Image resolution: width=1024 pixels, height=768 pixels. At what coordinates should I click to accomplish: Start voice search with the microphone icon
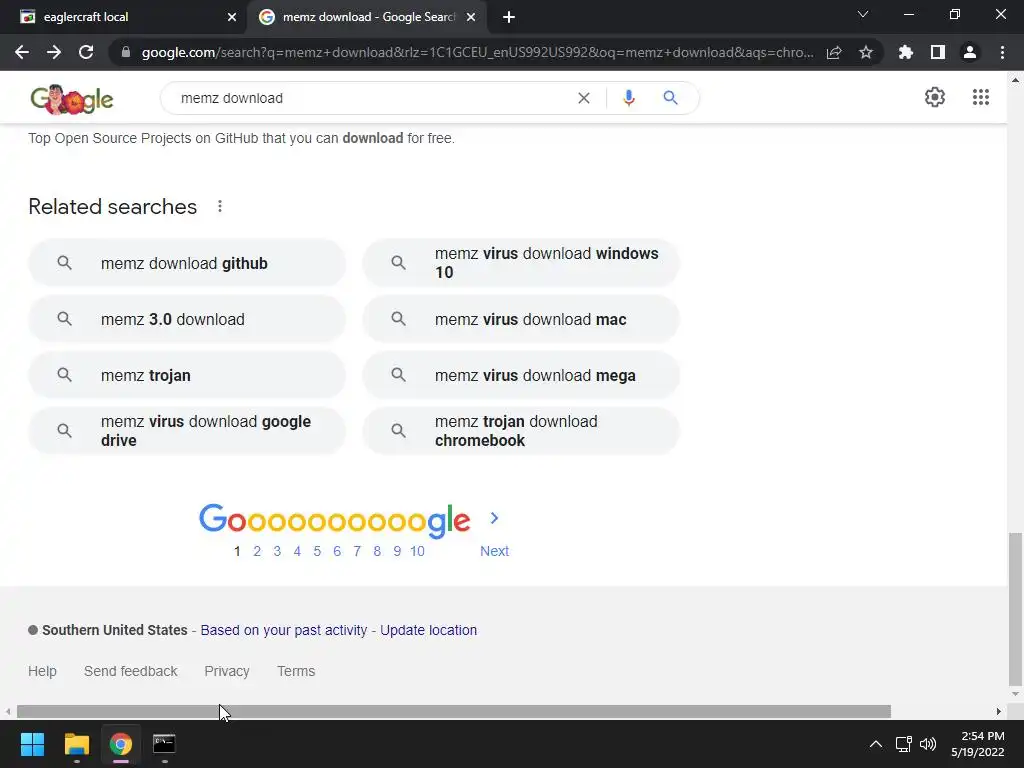[629, 98]
